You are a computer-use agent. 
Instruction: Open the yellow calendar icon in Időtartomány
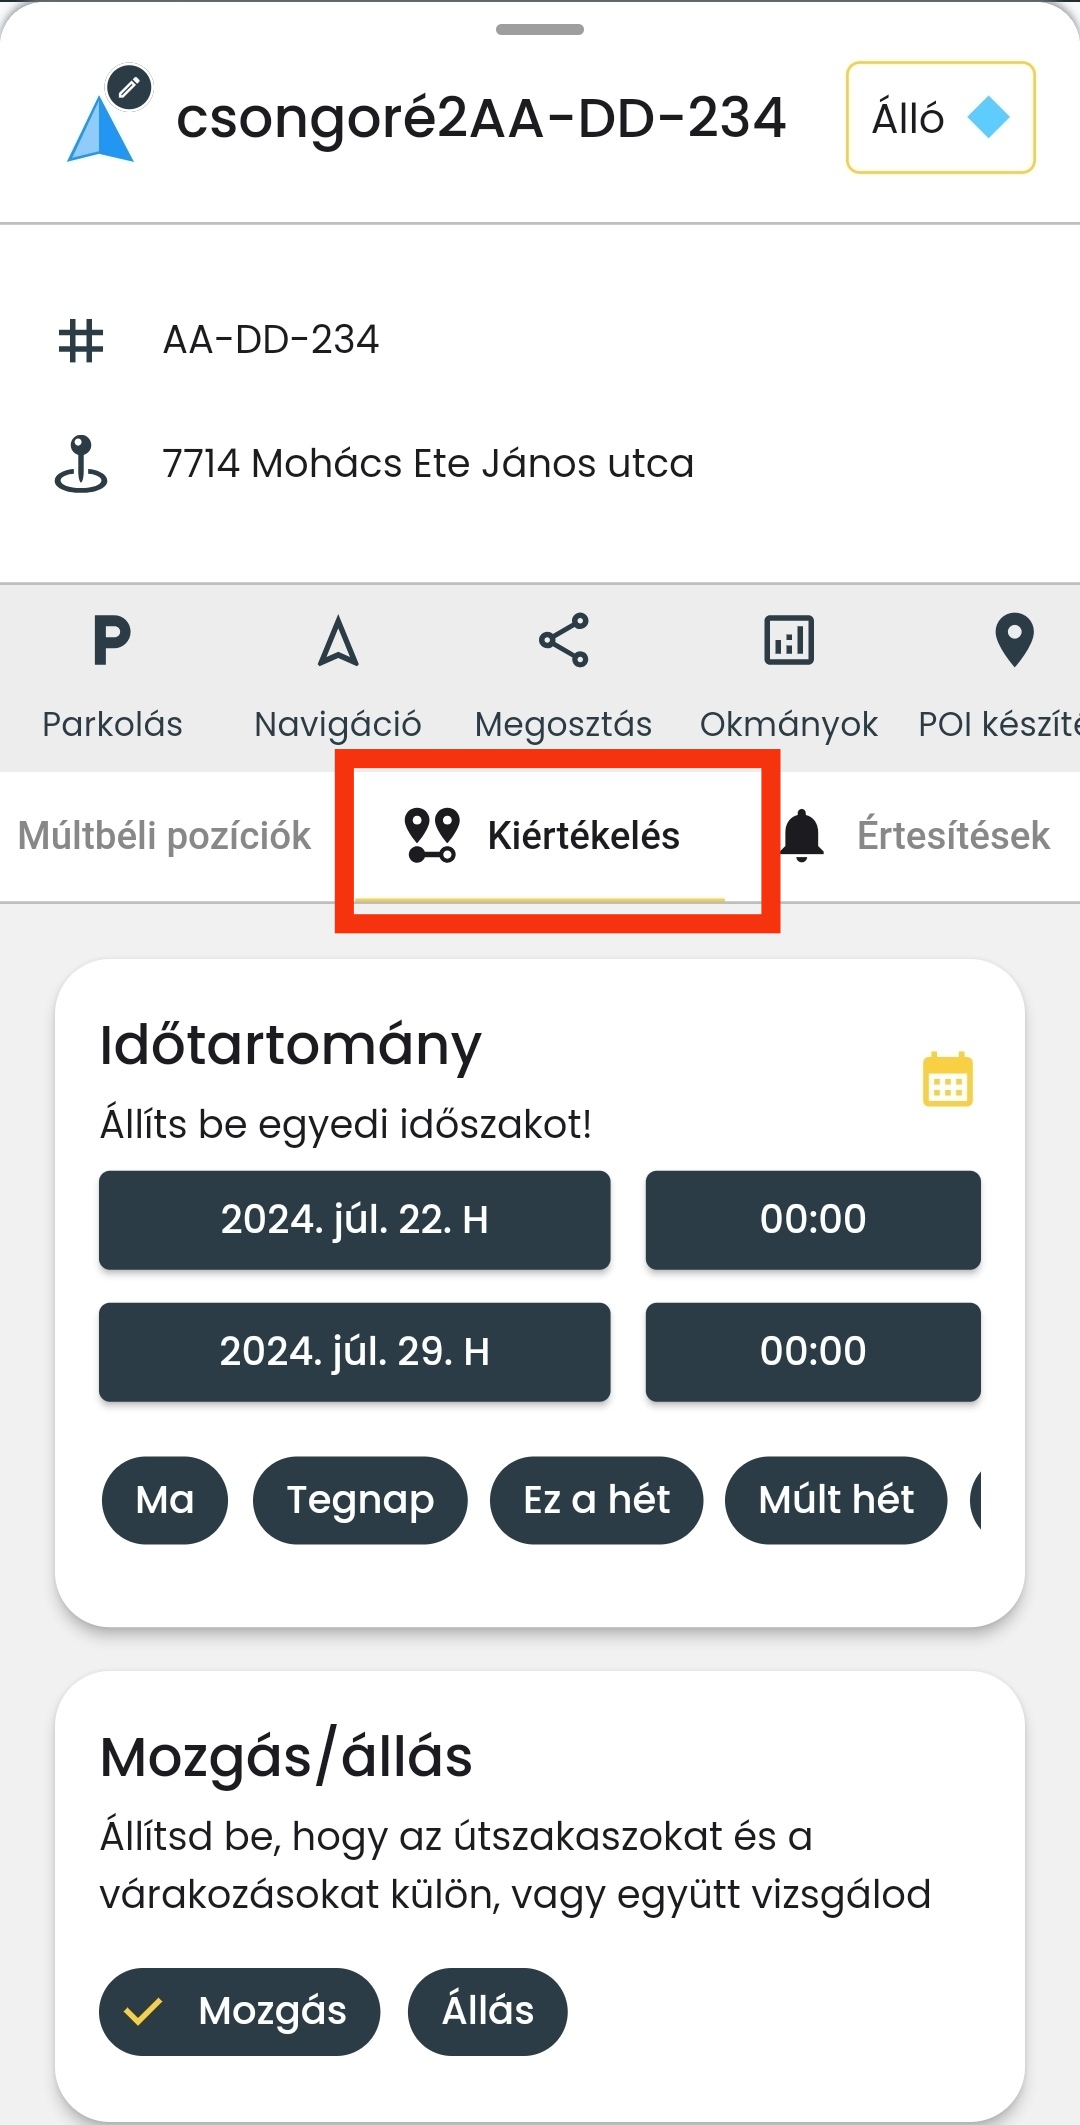click(x=947, y=1080)
